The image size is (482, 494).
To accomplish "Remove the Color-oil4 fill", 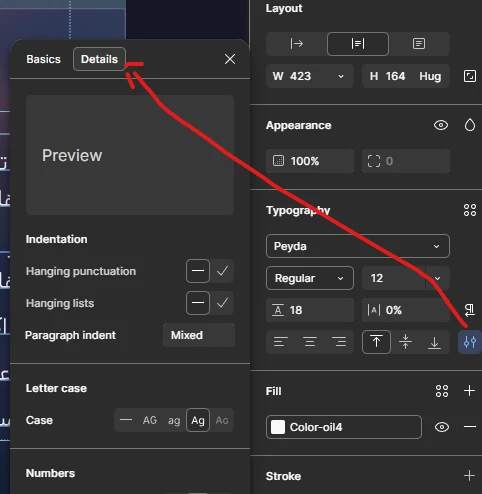I will click(x=470, y=427).
